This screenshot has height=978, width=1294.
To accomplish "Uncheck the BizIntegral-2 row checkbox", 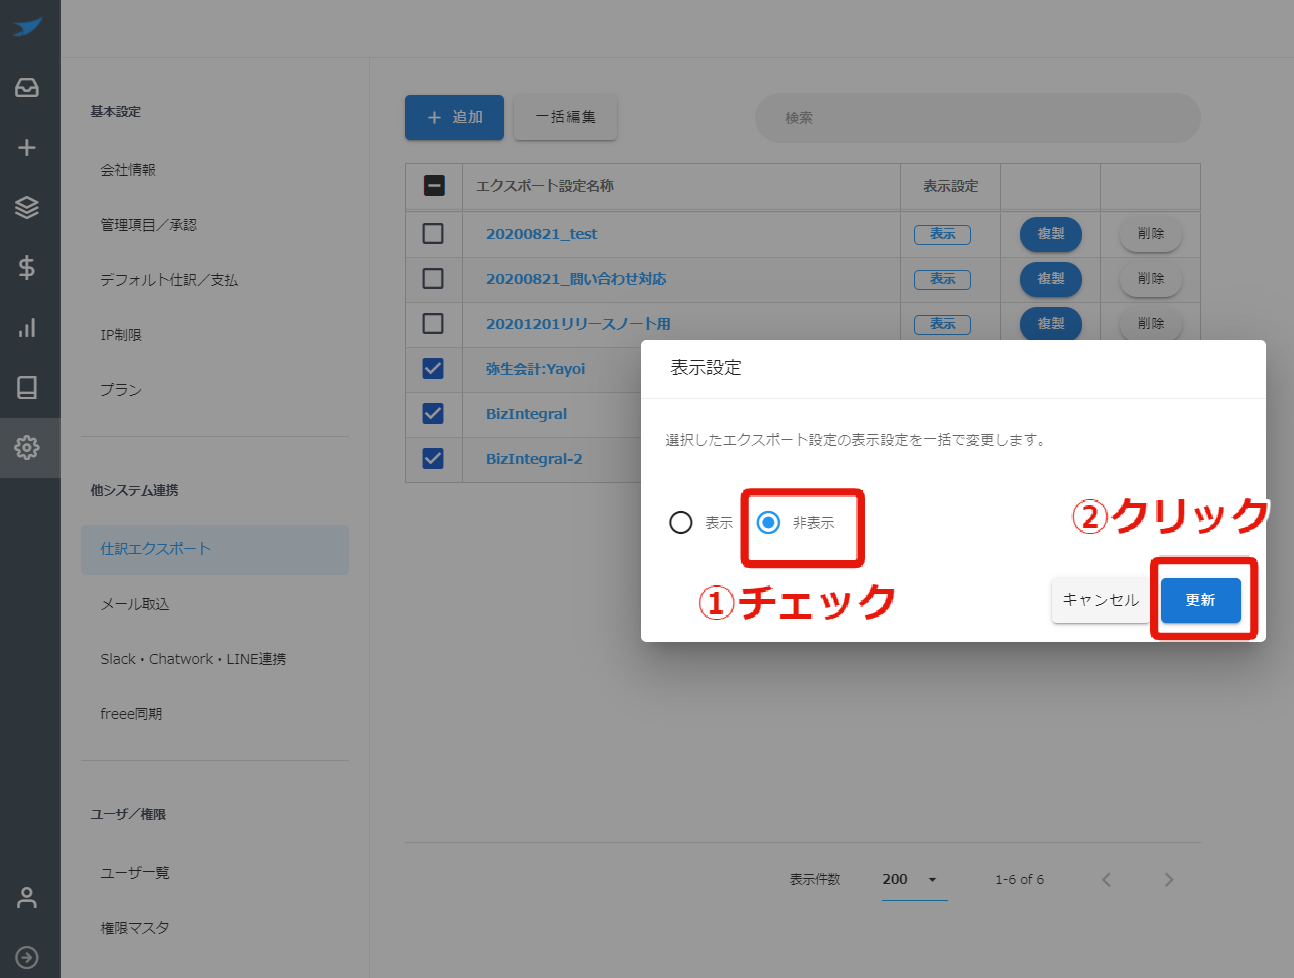I will (x=433, y=458).
